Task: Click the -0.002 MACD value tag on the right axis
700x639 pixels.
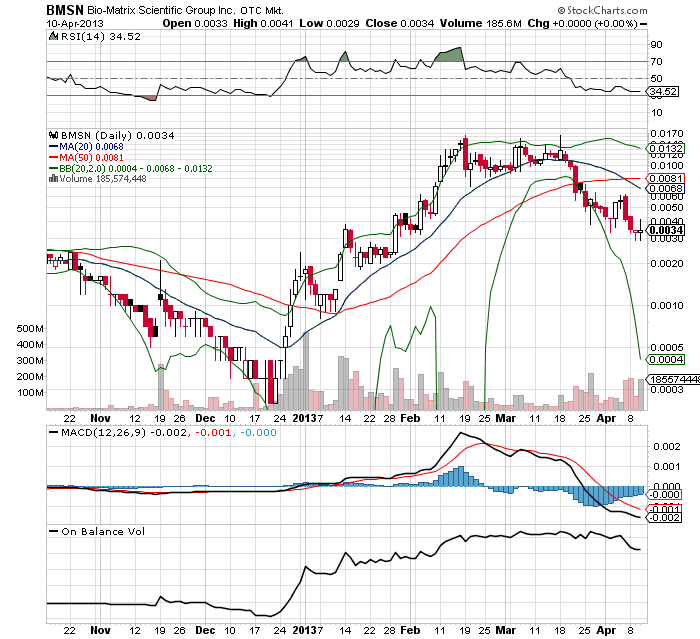Action: tap(664, 518)
